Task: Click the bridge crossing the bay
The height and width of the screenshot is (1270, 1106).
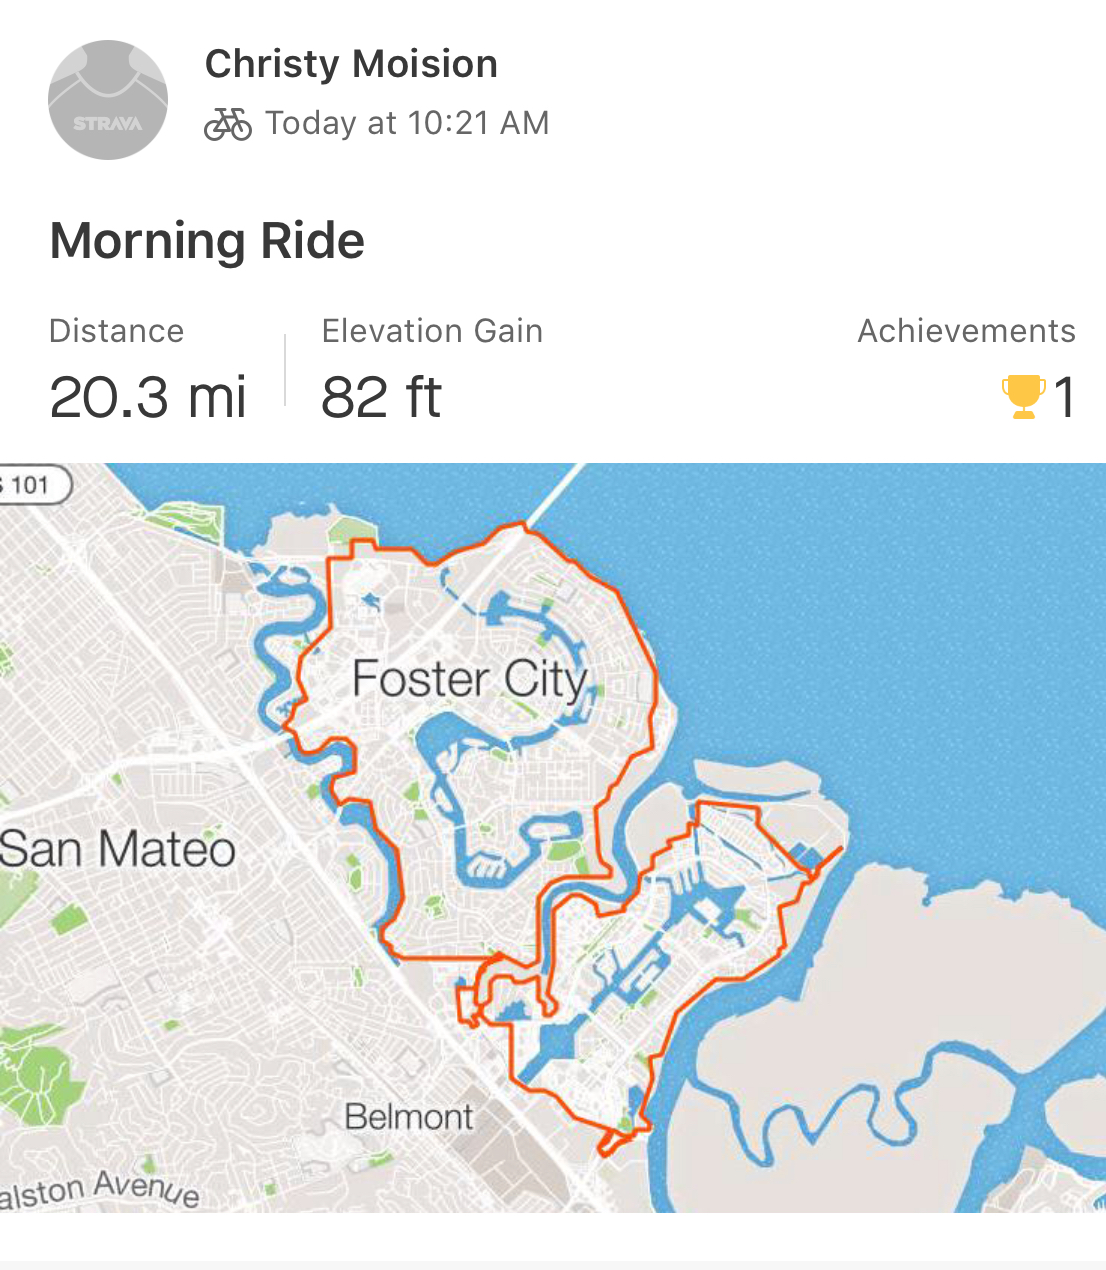Action: 556,492
